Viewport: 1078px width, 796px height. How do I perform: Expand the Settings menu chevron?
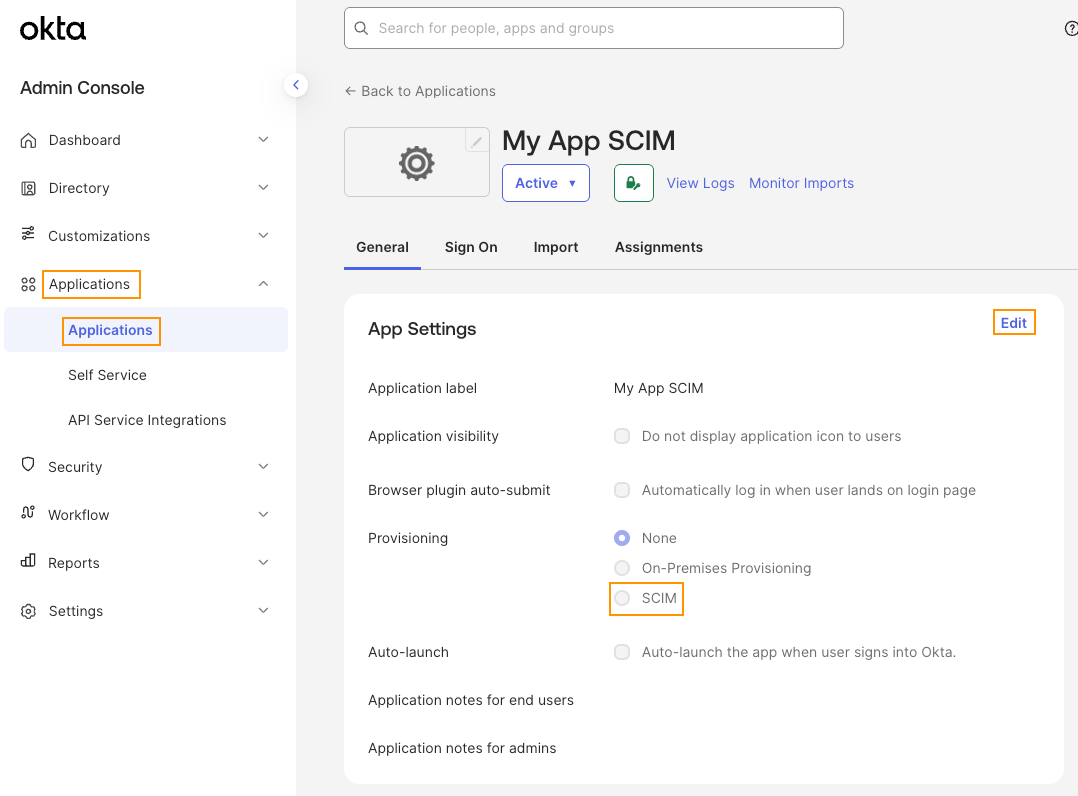coord(263,610)
